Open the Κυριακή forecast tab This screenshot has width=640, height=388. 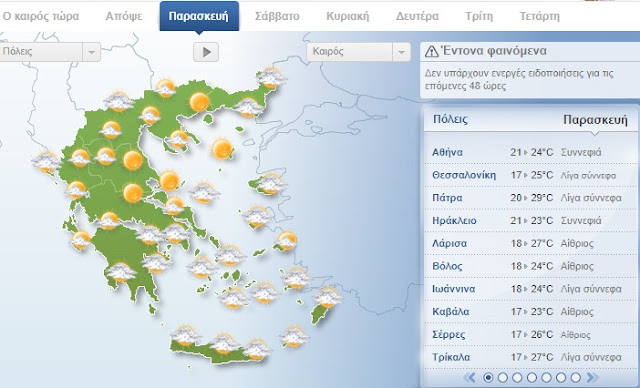[347, 16]
